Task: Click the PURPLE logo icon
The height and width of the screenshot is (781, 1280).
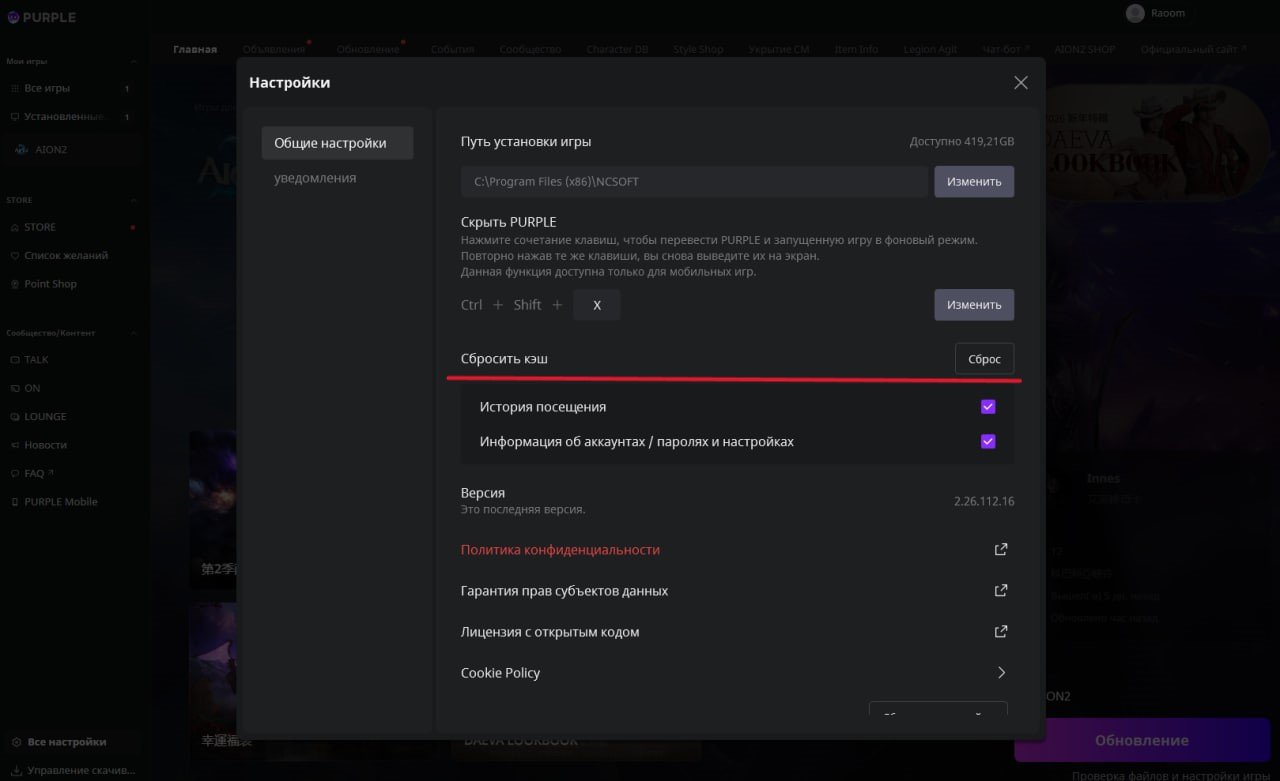Action: click(x=13, y=17)
